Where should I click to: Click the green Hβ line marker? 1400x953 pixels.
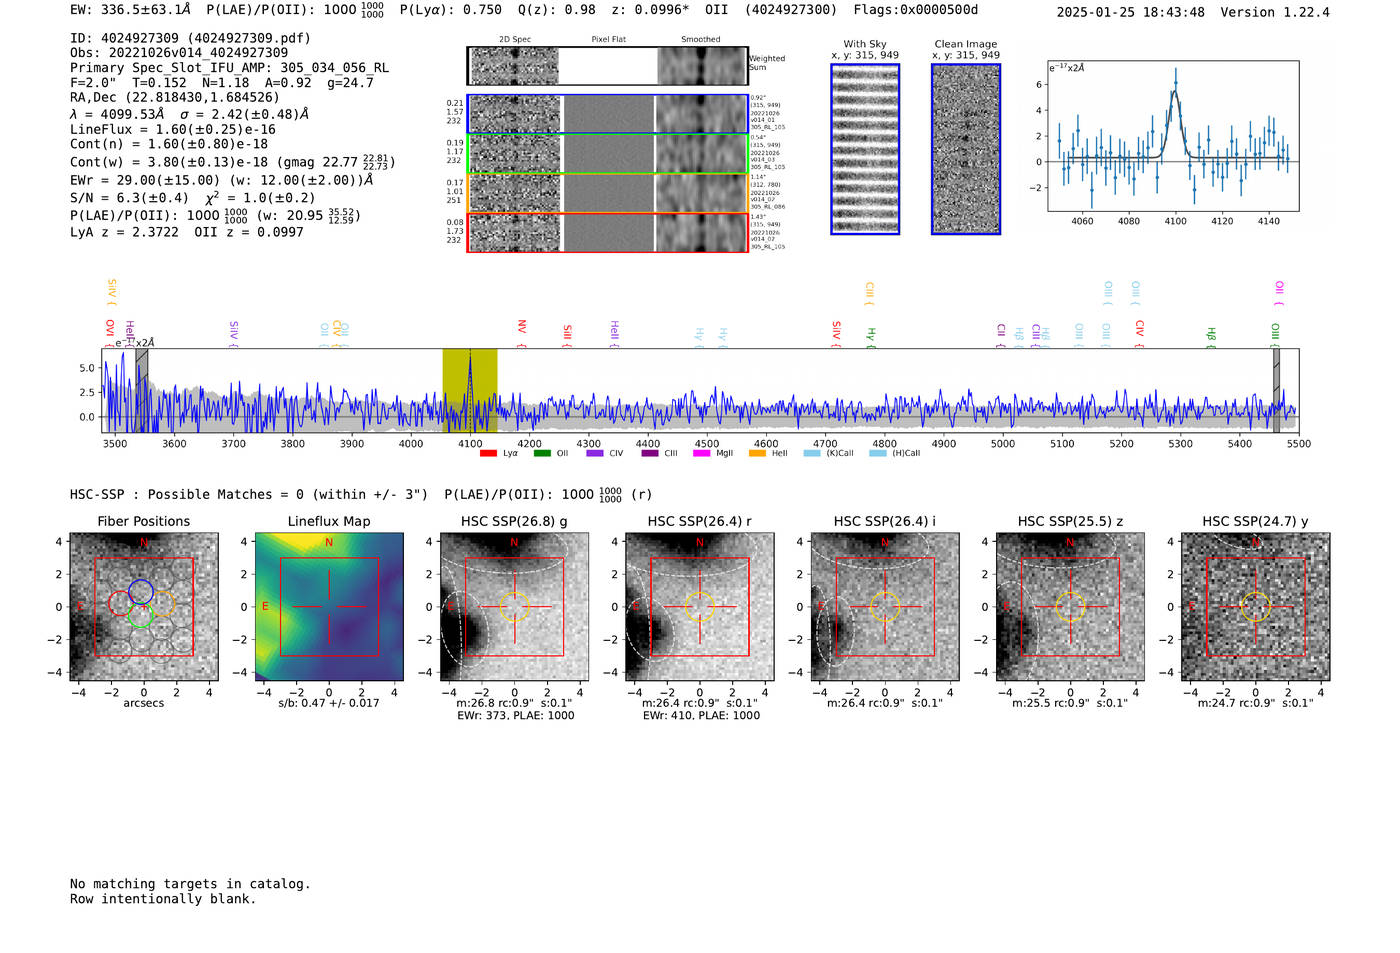click(1211, 336)
